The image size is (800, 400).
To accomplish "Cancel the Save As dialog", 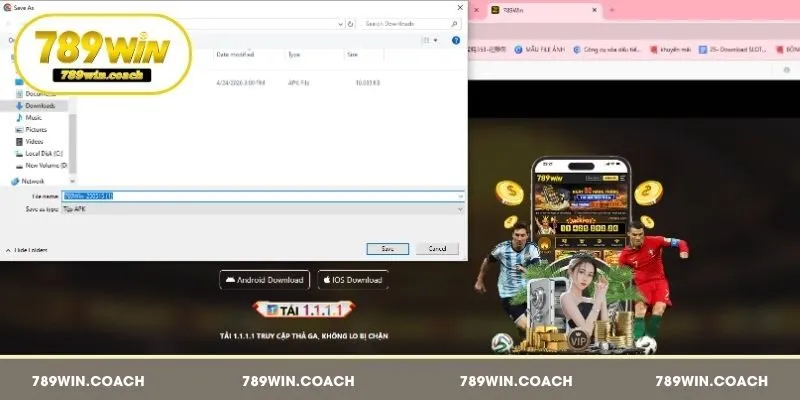I will click(x=437, y=249).
